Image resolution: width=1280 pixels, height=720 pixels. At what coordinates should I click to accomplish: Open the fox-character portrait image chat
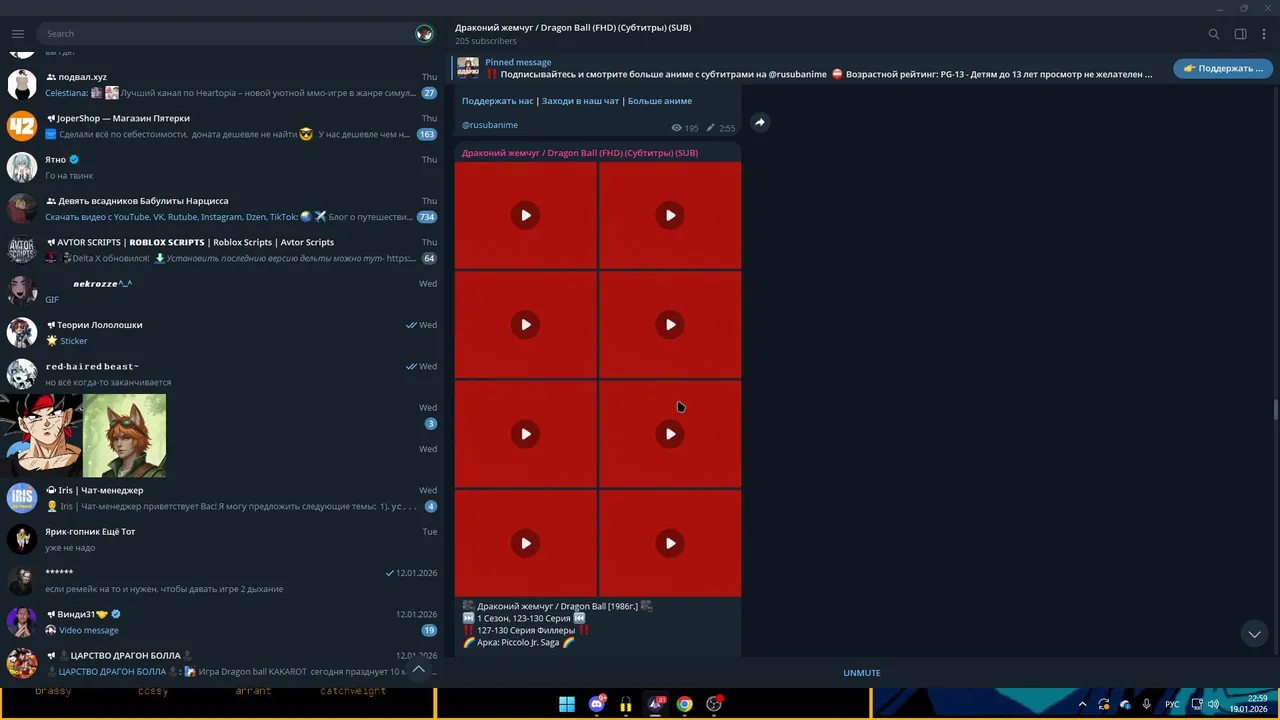coord(124,436)
